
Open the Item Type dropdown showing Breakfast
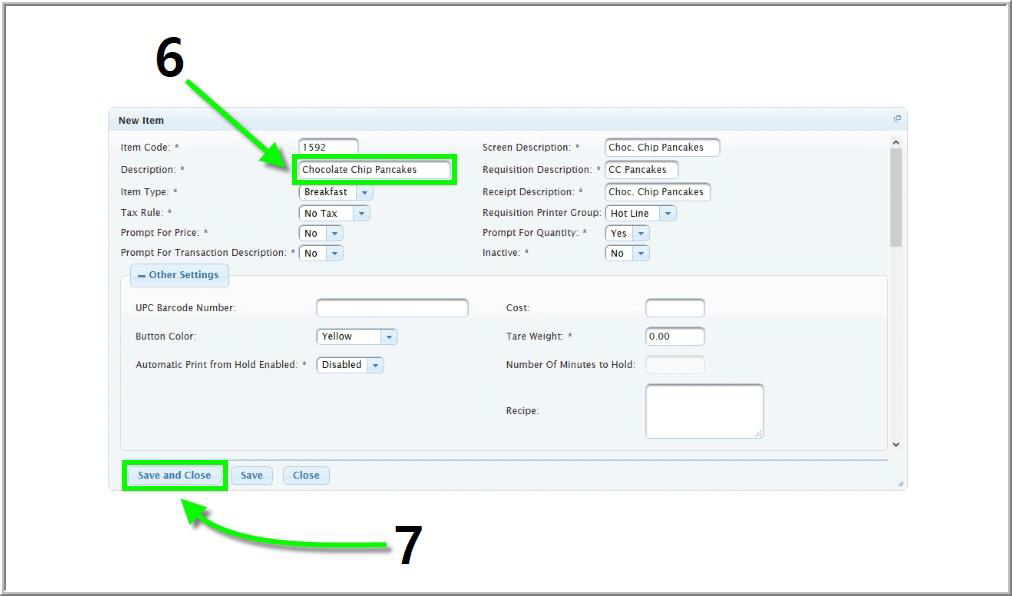364,192
